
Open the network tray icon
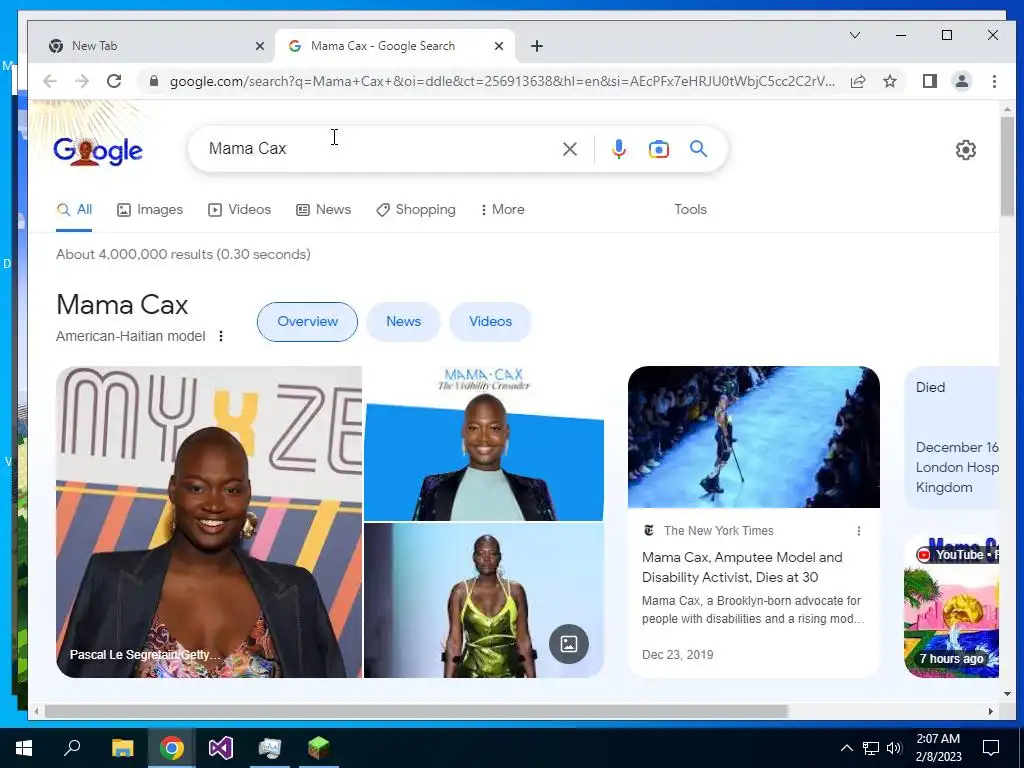click(871, 748)
